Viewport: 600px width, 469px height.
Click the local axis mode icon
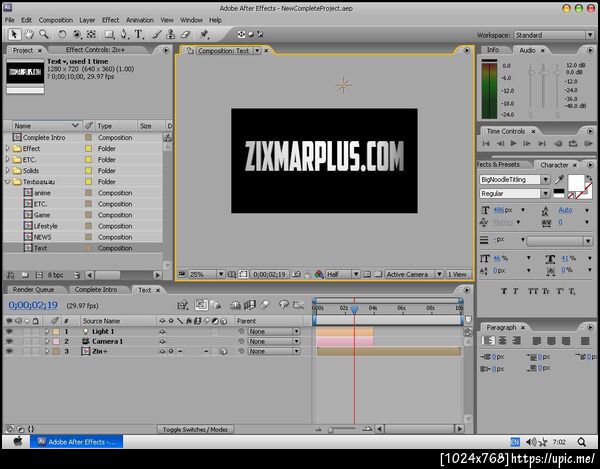point(241,34)
